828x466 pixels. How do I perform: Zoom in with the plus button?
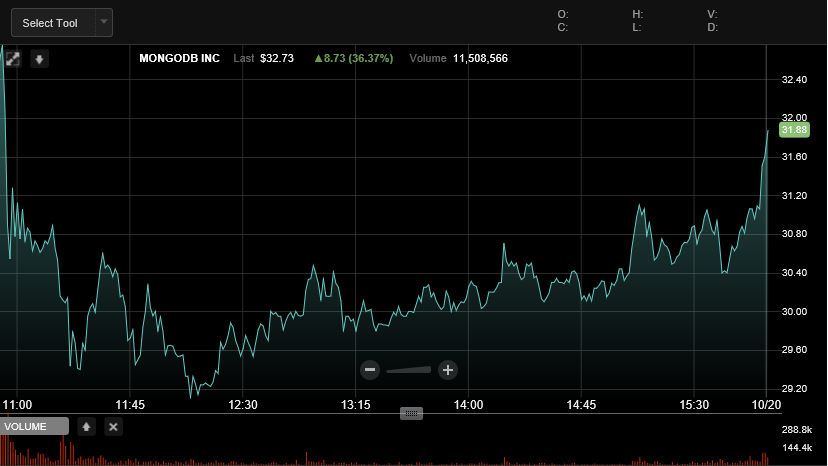coord(448,370)
